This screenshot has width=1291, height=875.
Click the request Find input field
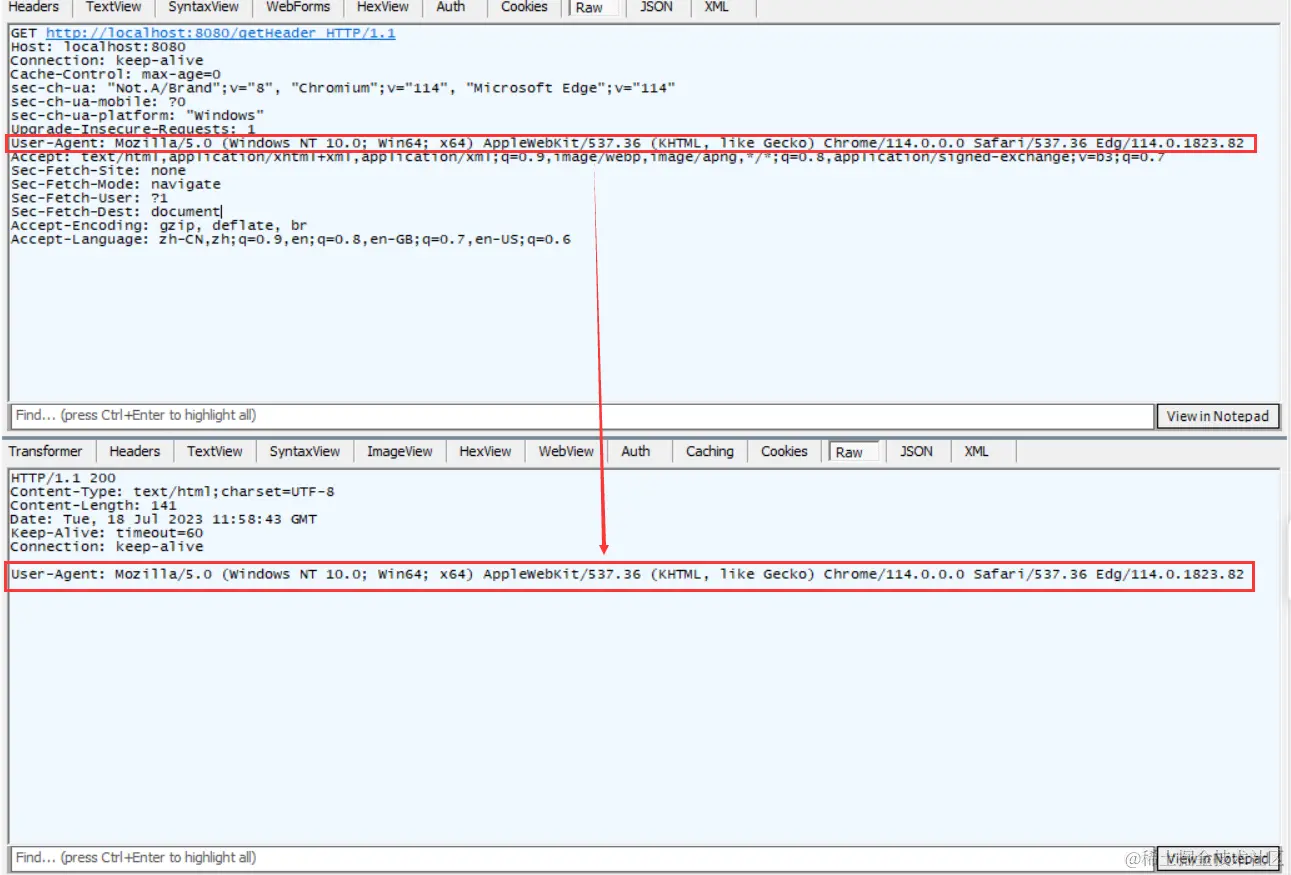(582, 415)
